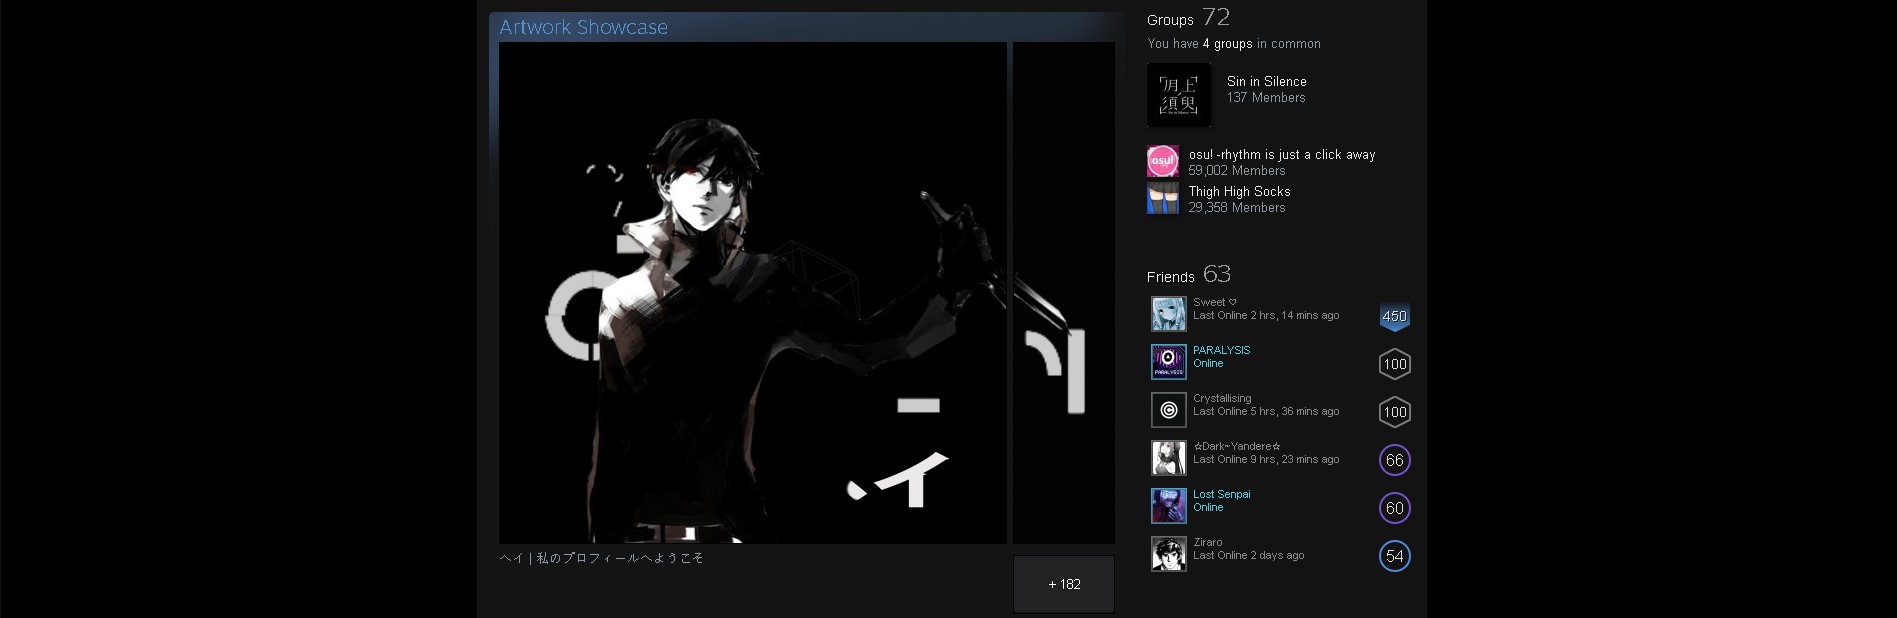Open PARALYSIS profile name link
The height and width of the screenshot is (618, 1897).
click(1221, 350)
